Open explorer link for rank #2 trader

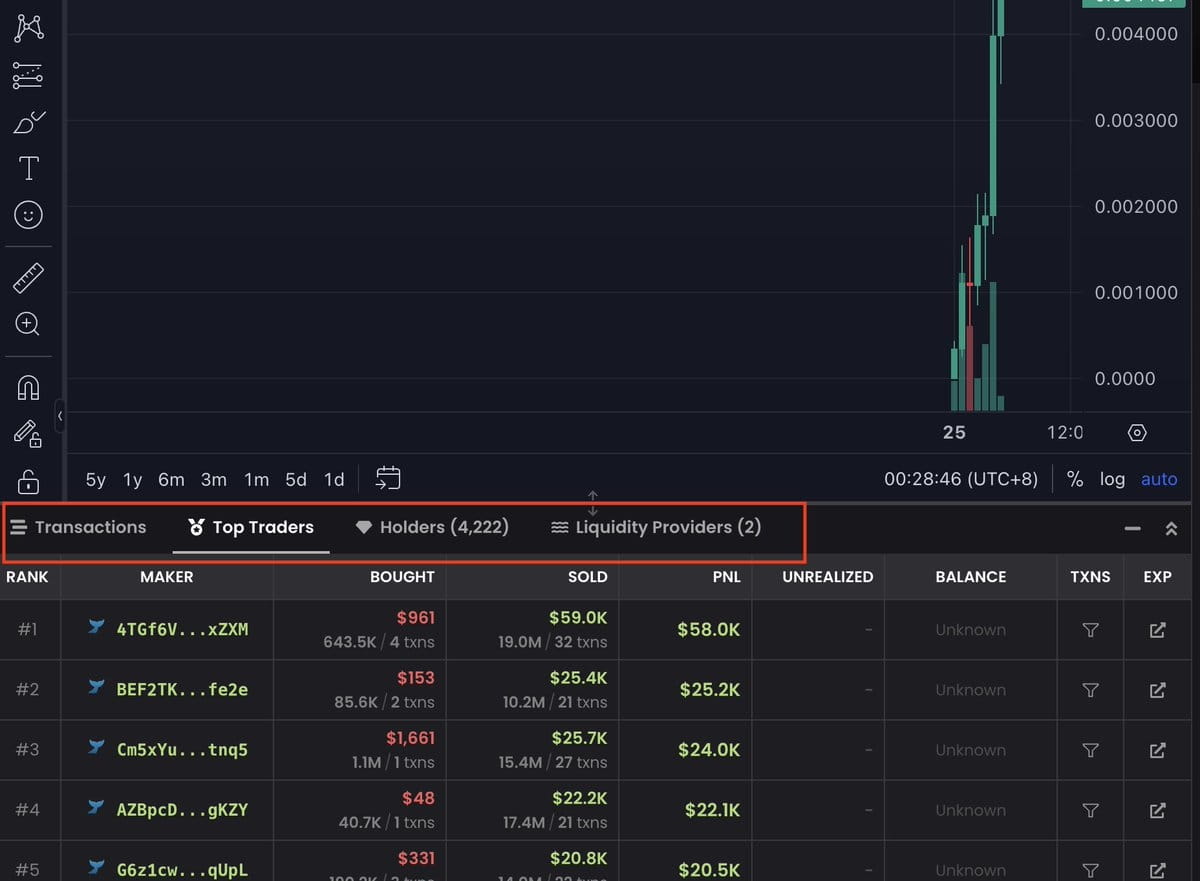[1158, 690]
